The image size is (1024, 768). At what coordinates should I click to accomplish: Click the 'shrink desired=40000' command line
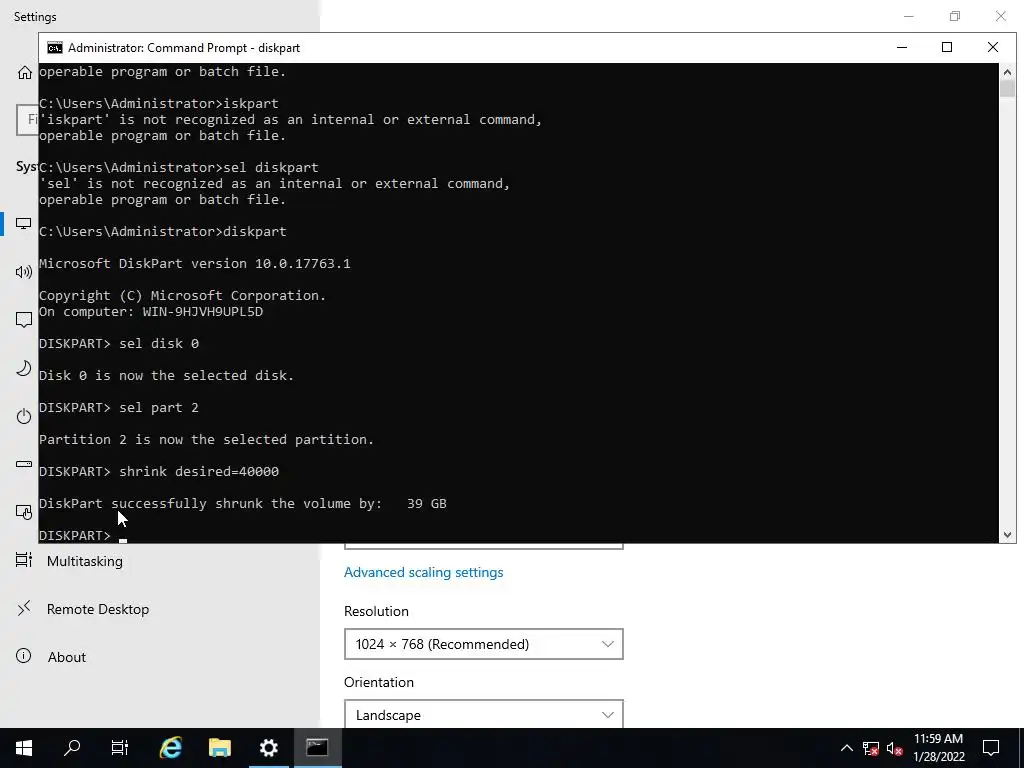coord(159,472)
